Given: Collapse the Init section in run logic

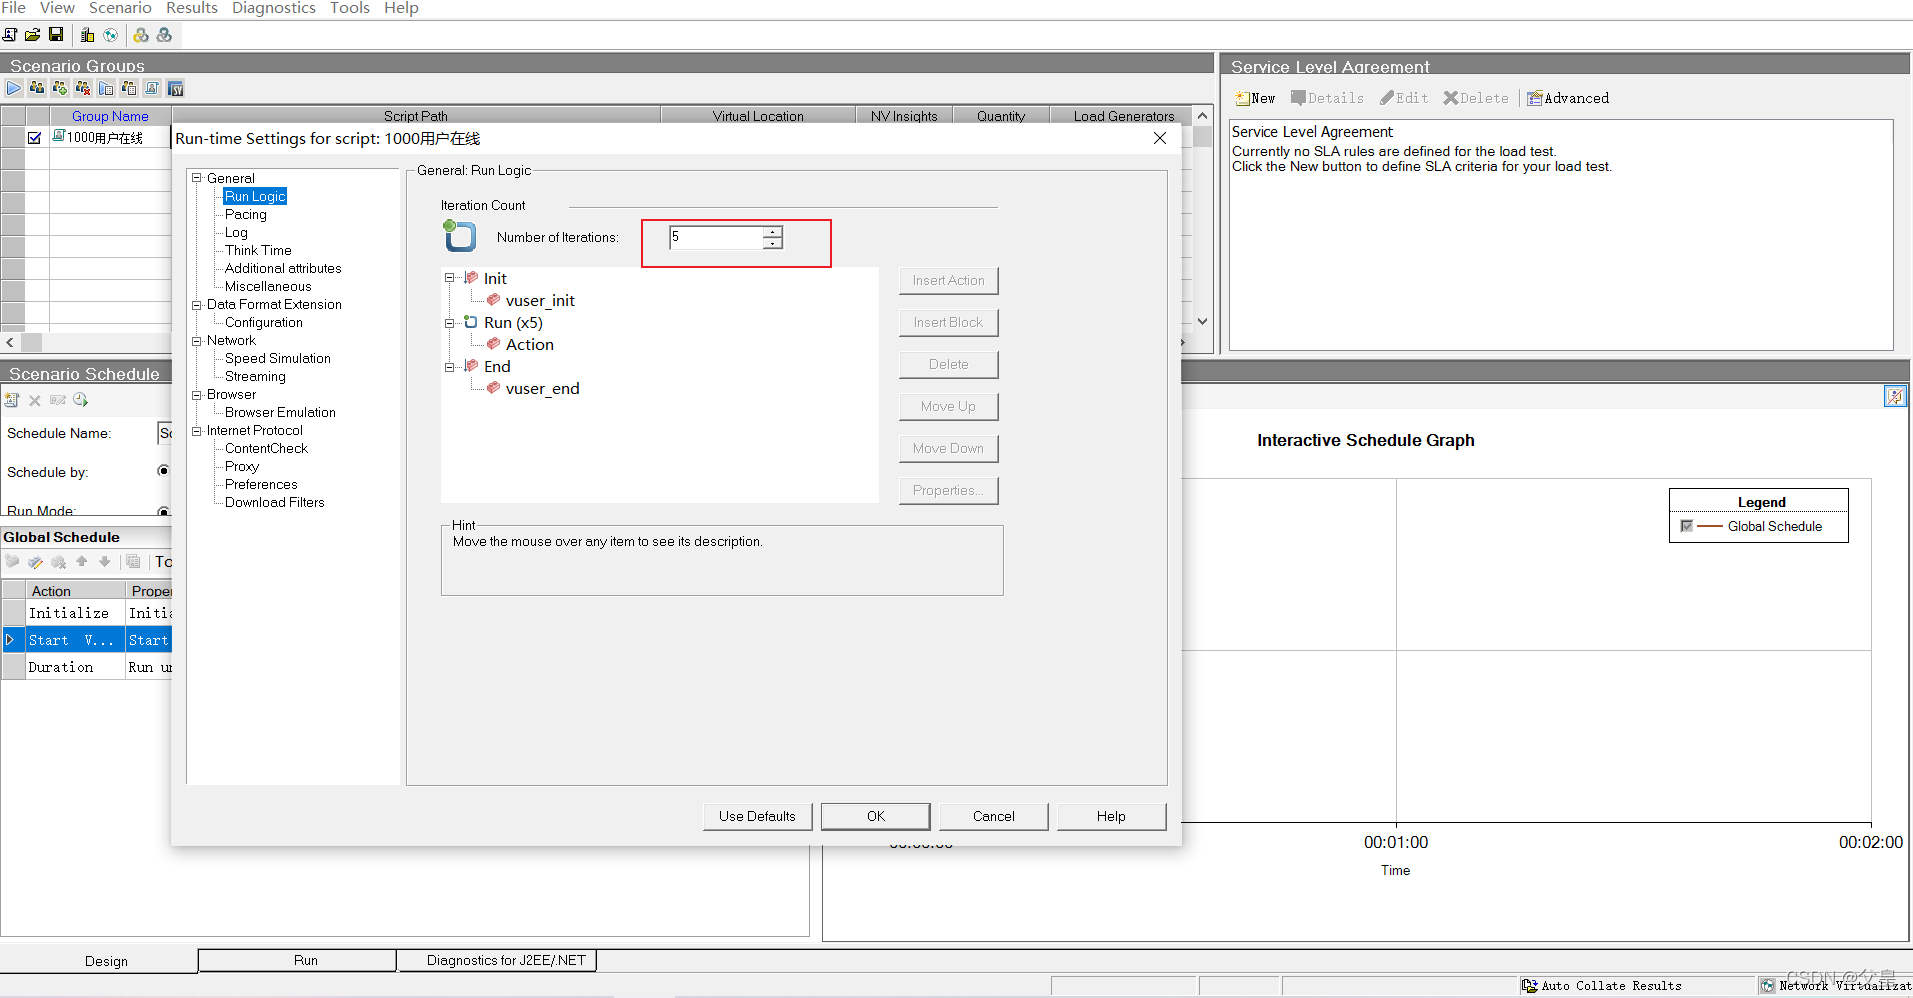Looking at the screenshot, I should point(449,278).
